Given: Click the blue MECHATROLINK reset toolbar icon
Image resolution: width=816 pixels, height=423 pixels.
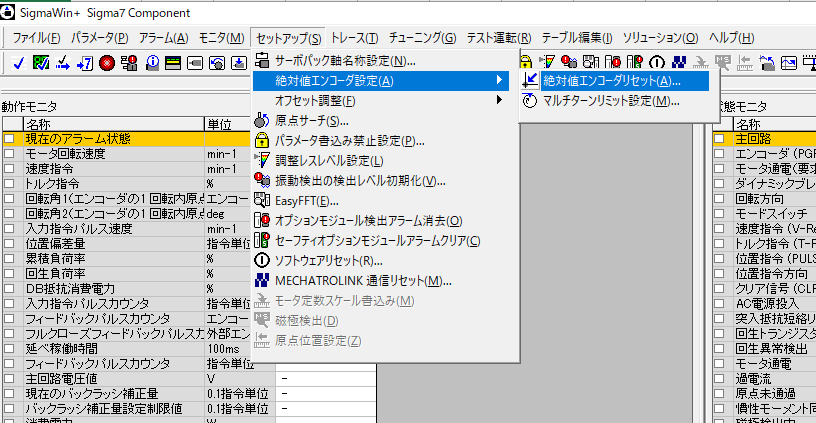Looking at the screenshot, I should tap(679, 62).
